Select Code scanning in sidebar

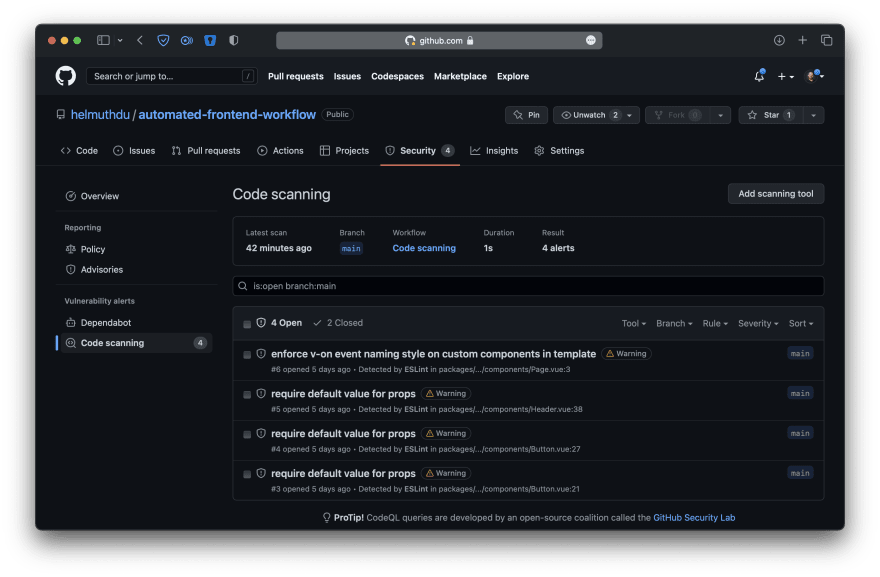click(134, 343)
